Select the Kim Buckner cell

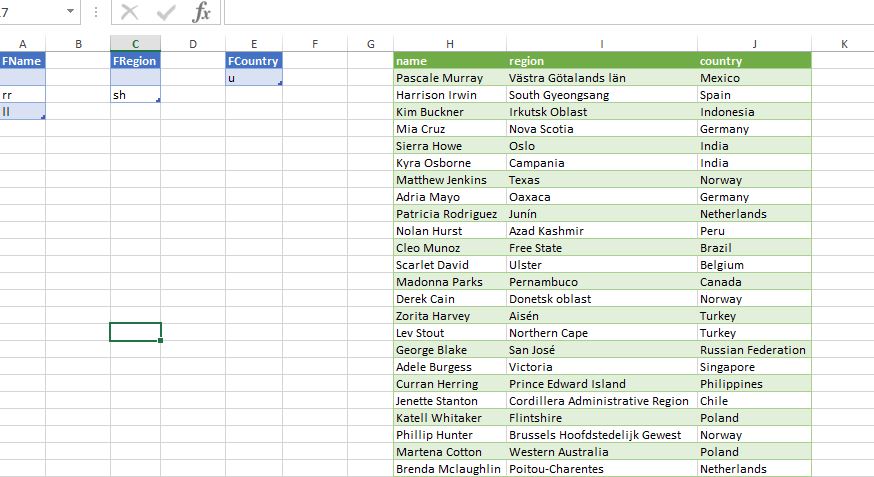tap(450, 112)
